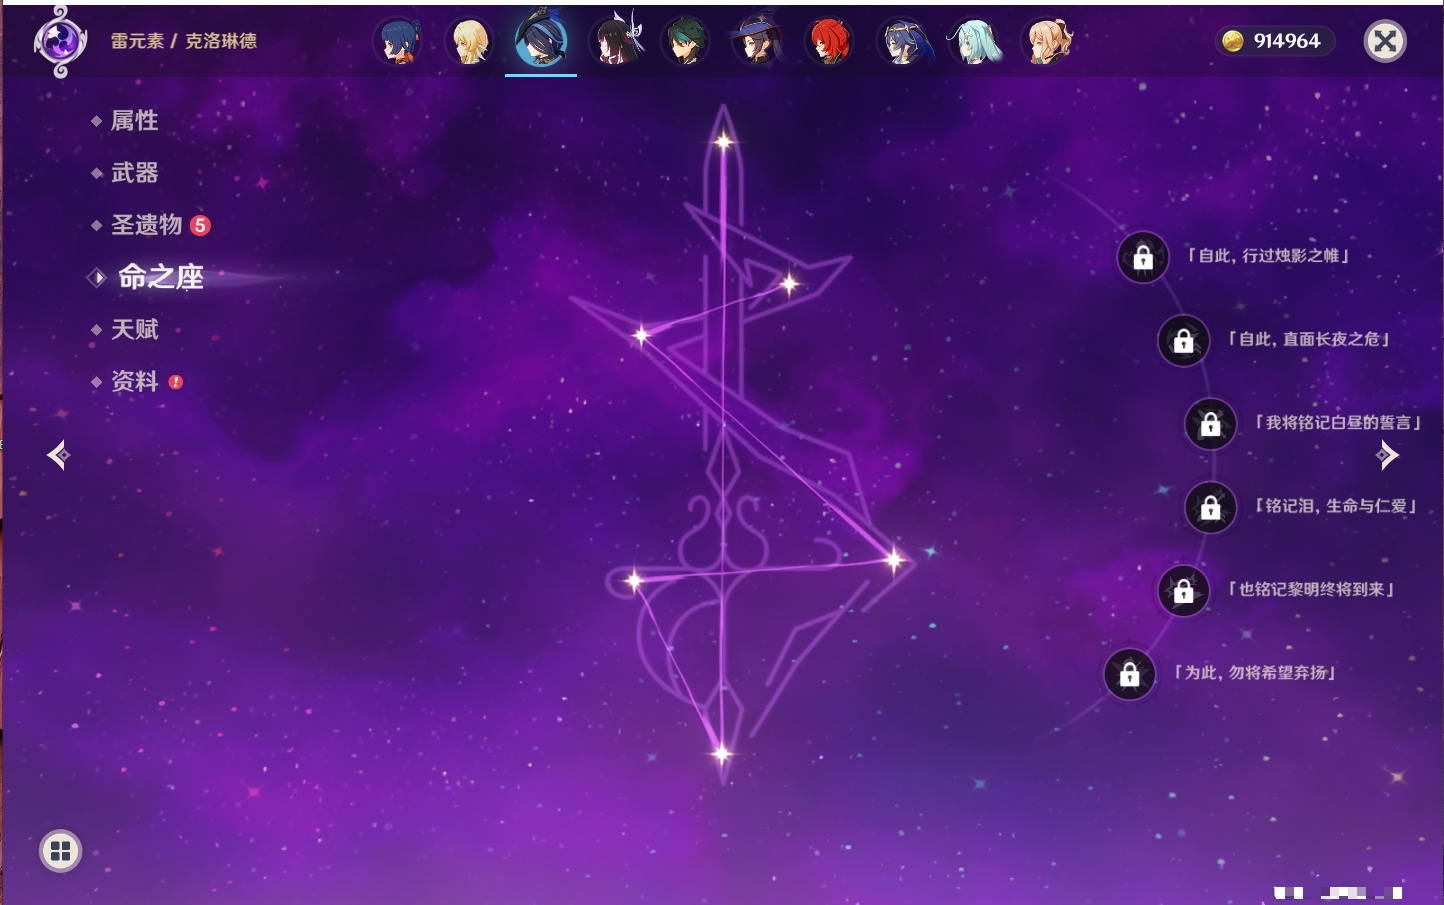Open the 天赋 talents page
The width and height of the screenshot is (1444, 905).
[x=134, y=329]
